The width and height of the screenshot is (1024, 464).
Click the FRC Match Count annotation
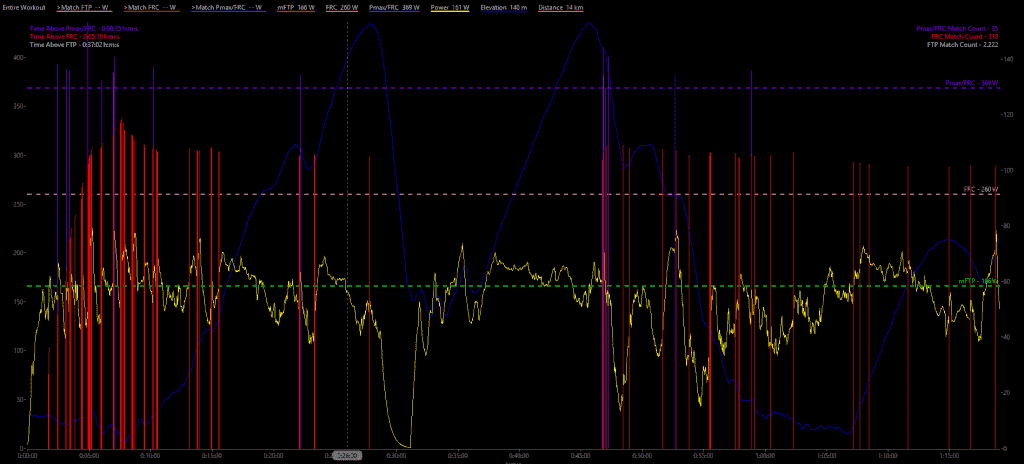(x=964, y=36)
